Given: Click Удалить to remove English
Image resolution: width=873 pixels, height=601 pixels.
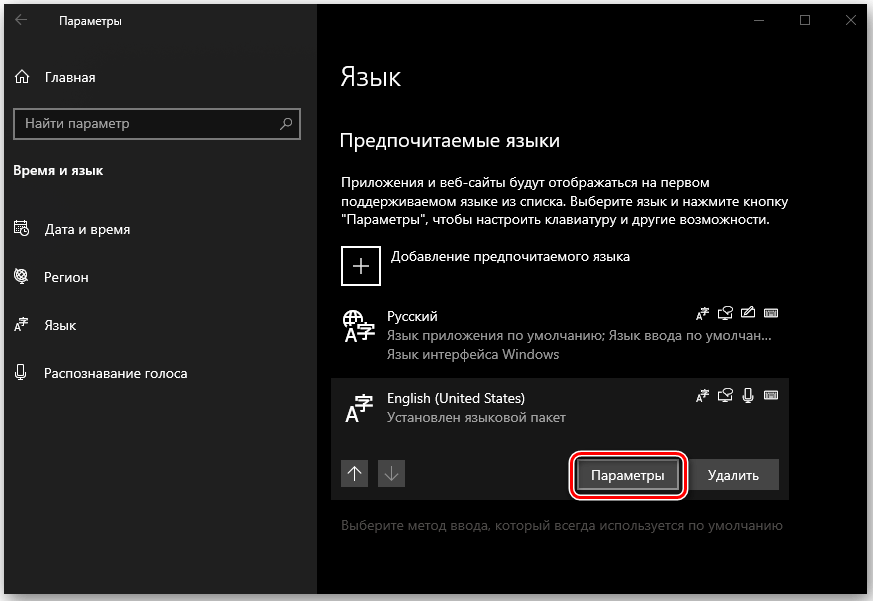Looking at the screenshot, I should (733, 475).
